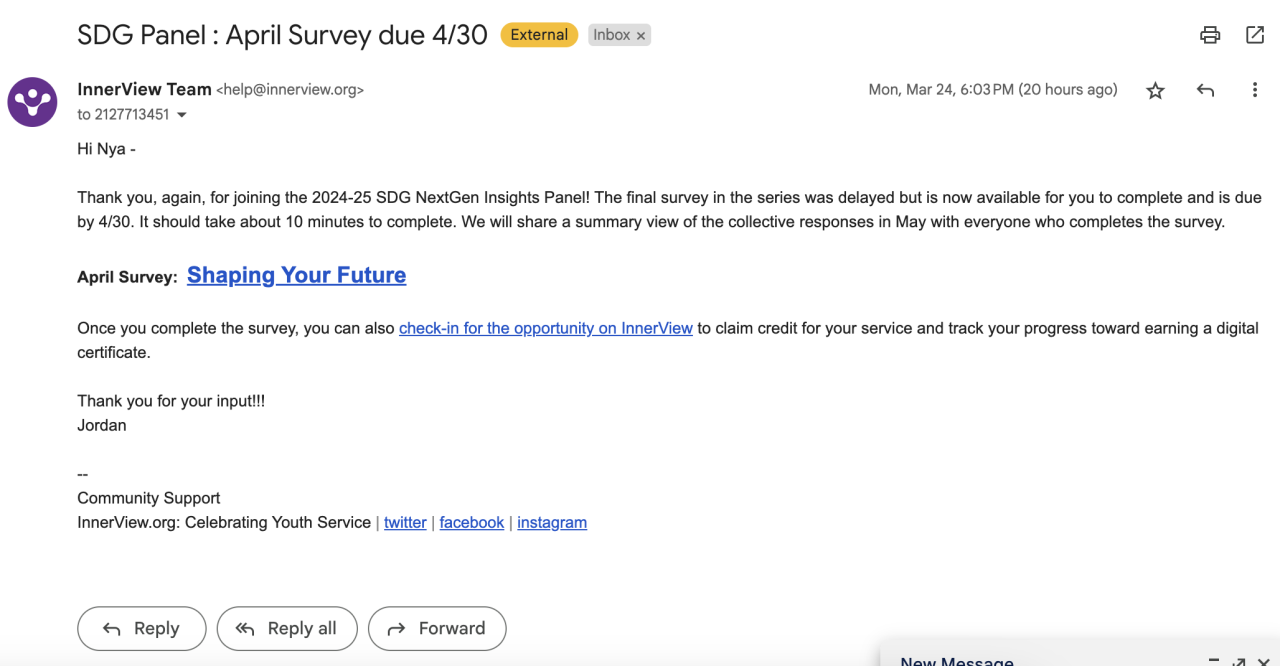
Task: Print this email with the printer icon
Action: 1210,35
